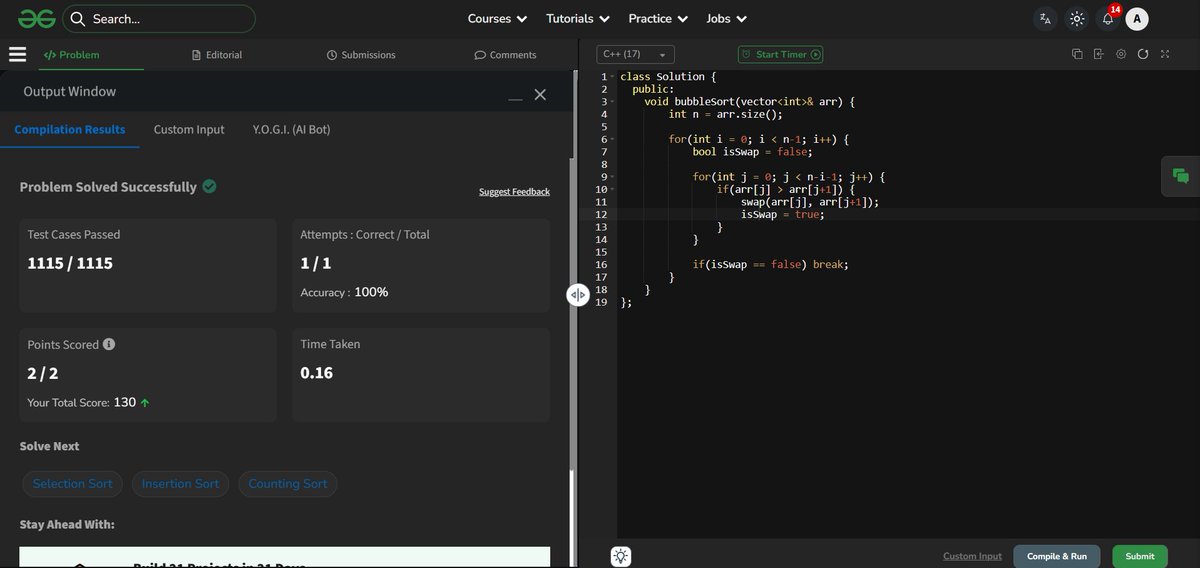Click the Start Timer button
The height and width of the screenshot is (568, 1200).
pyautogui.click(x=780, y=55)
